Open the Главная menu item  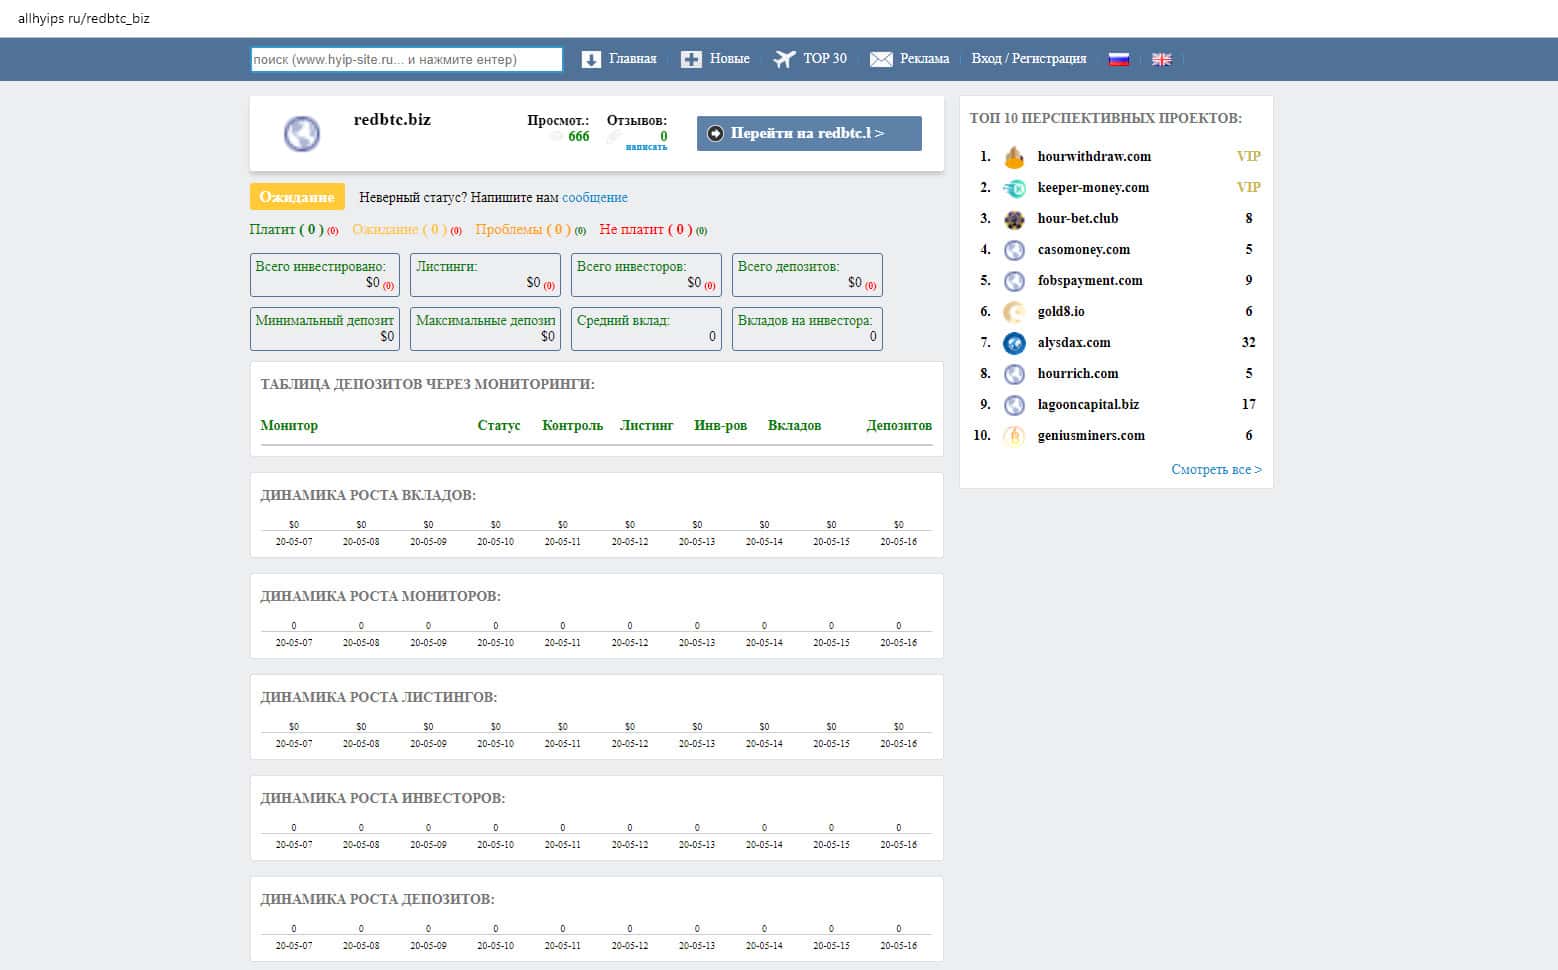point(632,59)
